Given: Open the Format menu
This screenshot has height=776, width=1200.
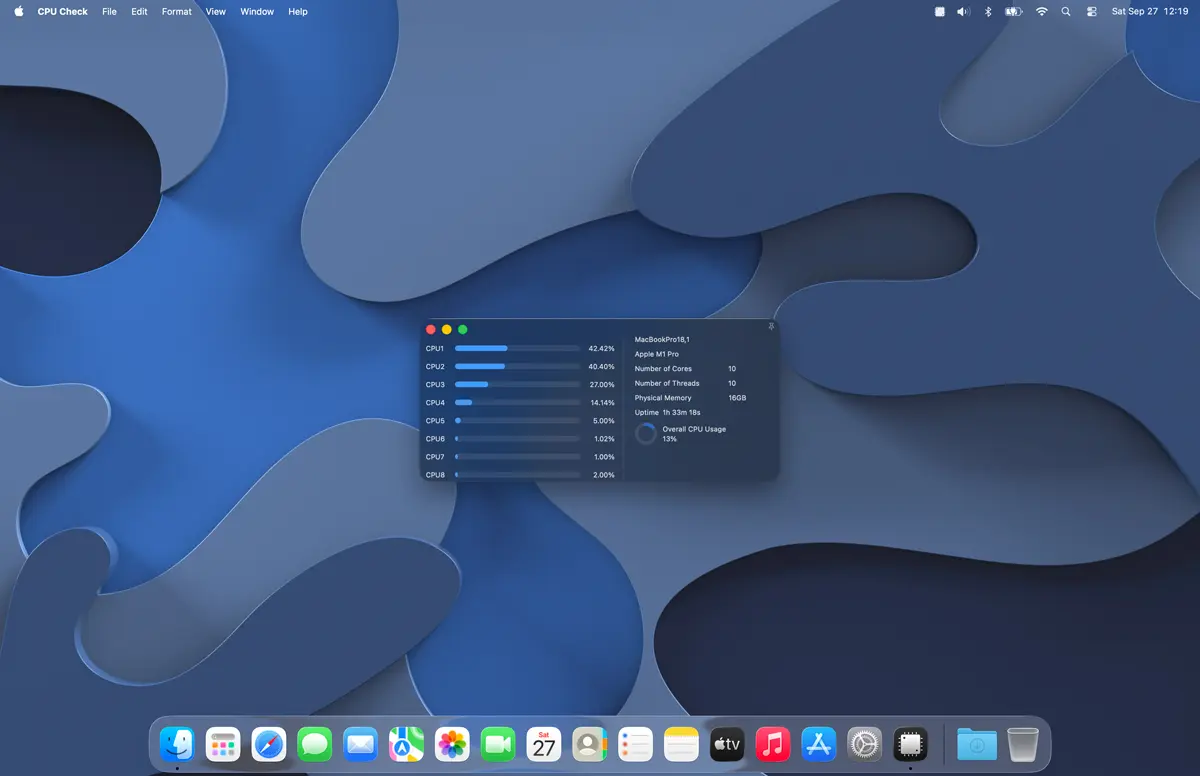Looking at the screenshot, I should coord(177,12).
